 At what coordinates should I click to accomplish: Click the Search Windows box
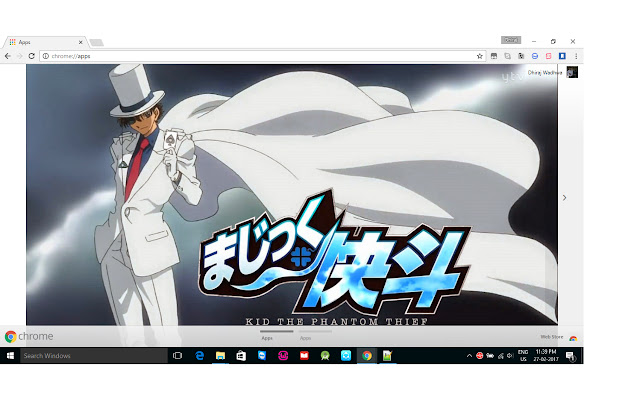(x=94, y=356)
